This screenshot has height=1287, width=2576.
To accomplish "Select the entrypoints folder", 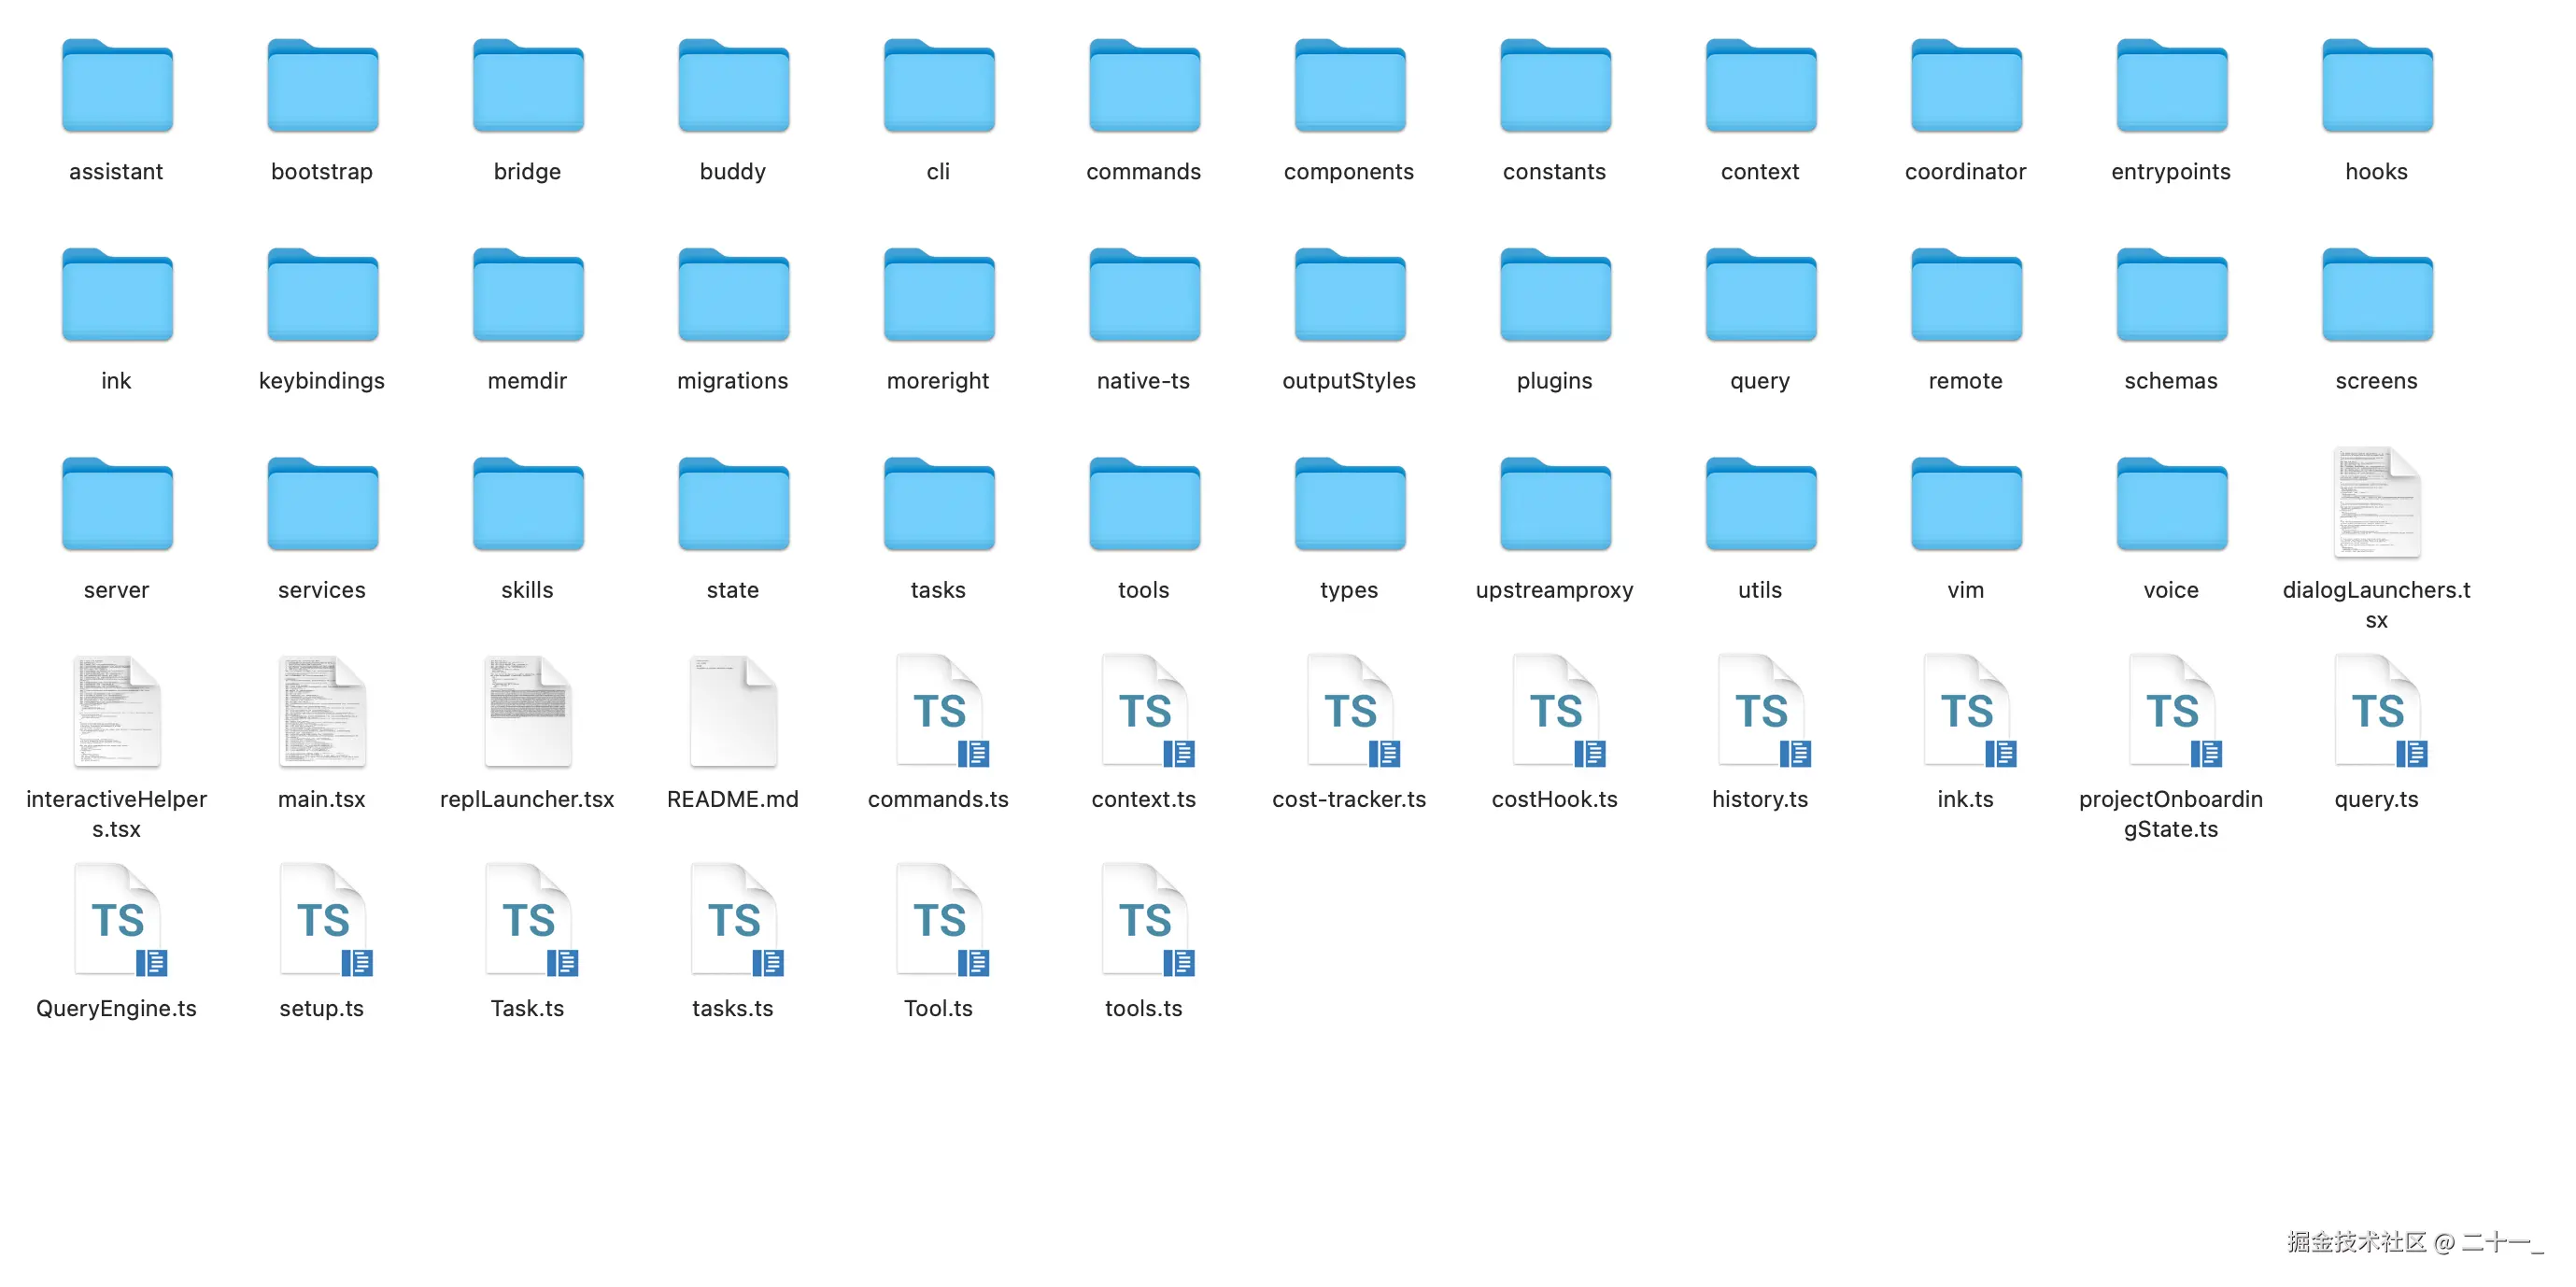I will (2171, 88).
